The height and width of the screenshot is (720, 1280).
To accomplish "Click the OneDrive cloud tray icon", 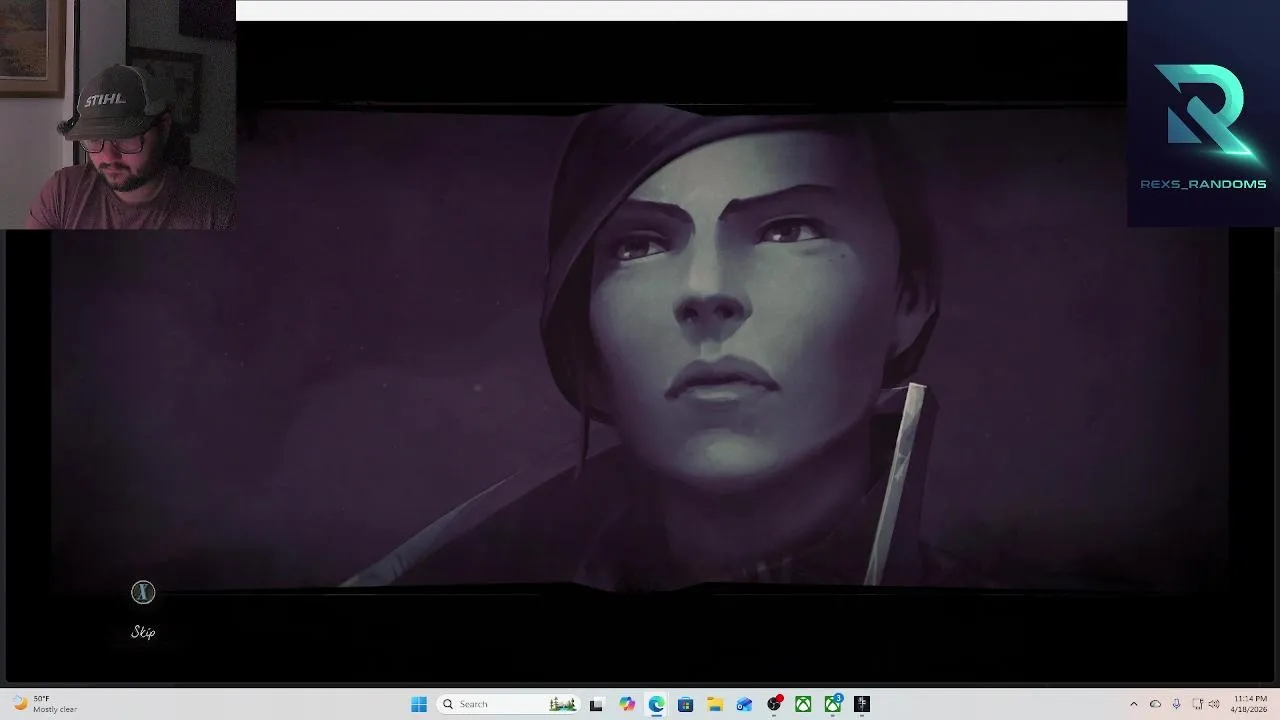I will click(x=1155, y=704).
